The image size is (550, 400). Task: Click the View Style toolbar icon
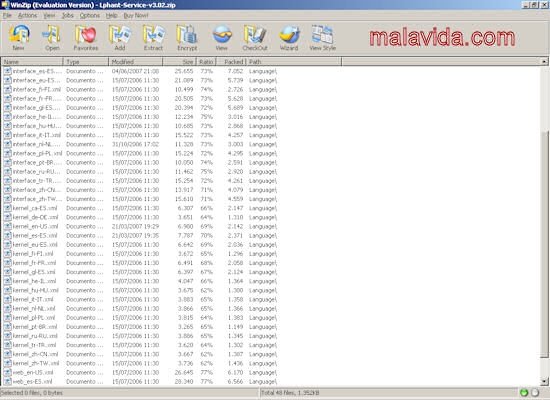coord(322,35)
